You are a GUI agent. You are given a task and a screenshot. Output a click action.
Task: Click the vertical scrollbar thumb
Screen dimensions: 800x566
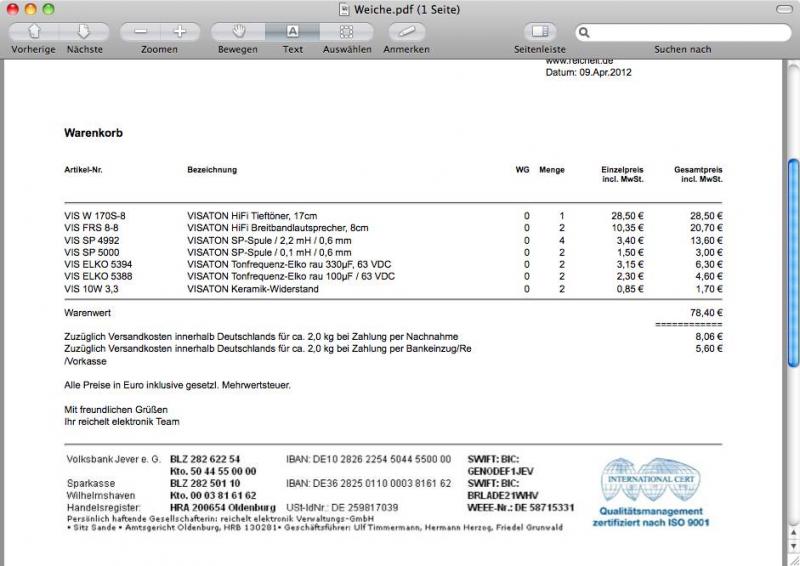click(793, 263)
